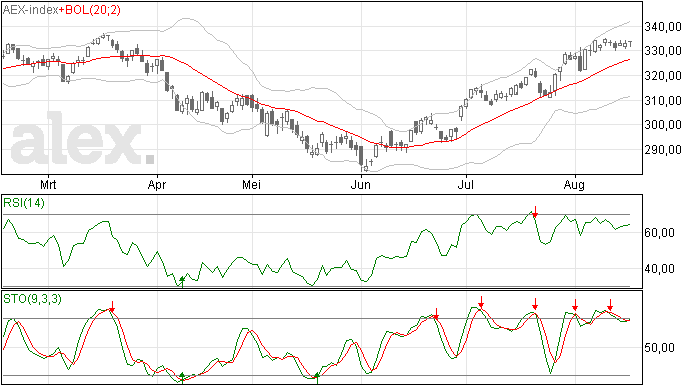The image size is (690, 387).
Task: Click the 290,00 price axis value
Action: (663, 149)
